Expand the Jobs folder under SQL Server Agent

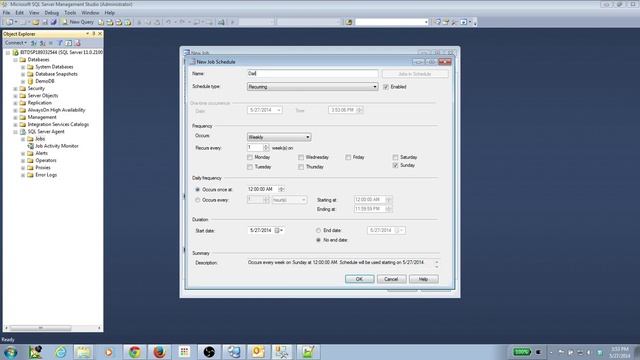pos(23,139)
